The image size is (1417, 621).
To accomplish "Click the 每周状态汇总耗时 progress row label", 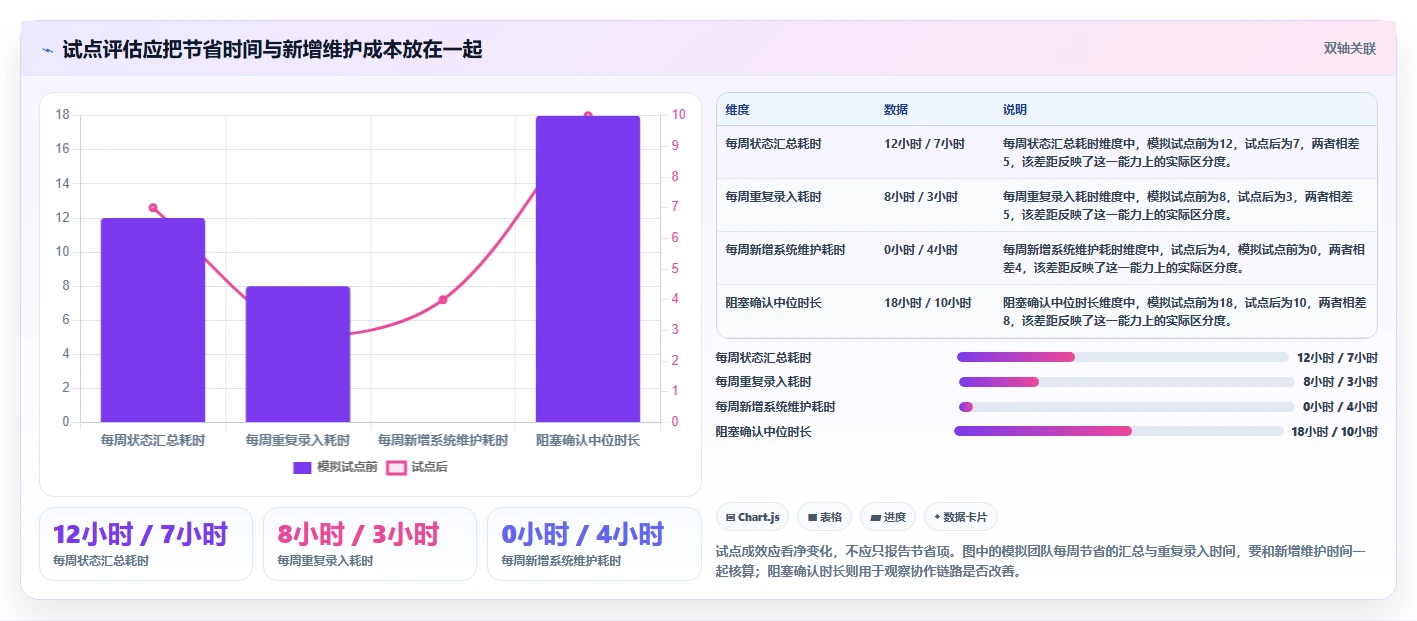I will [x=764, y=357].
